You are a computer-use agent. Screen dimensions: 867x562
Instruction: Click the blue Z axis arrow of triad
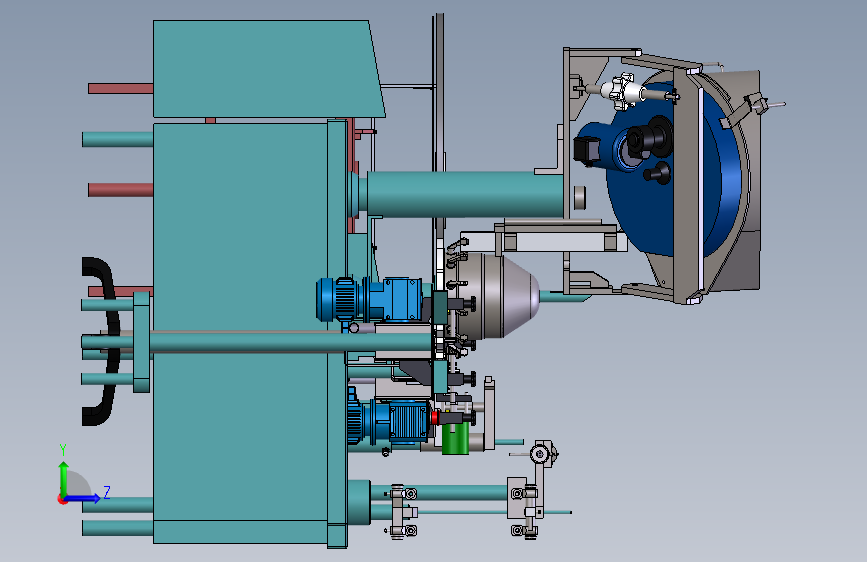tap(83, 498)
